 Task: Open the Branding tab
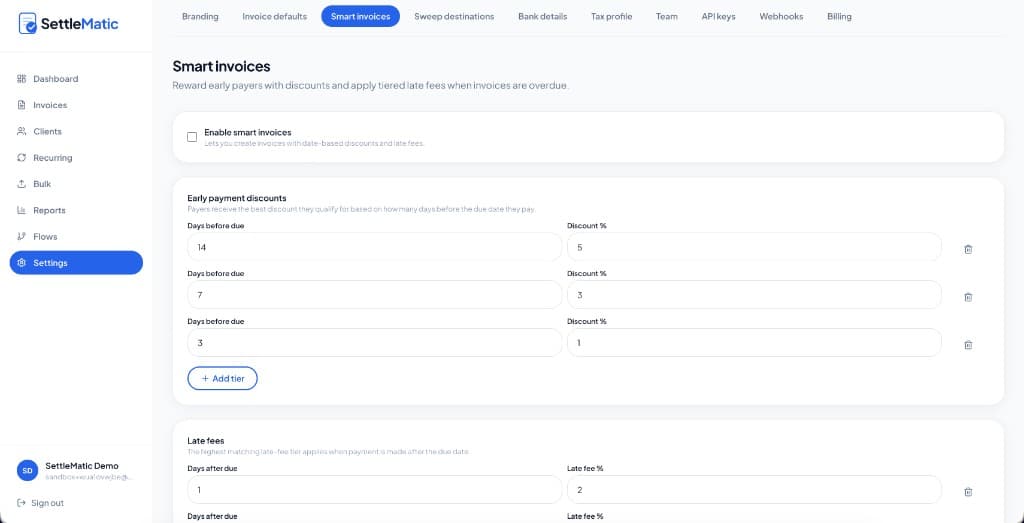point(200,16)
